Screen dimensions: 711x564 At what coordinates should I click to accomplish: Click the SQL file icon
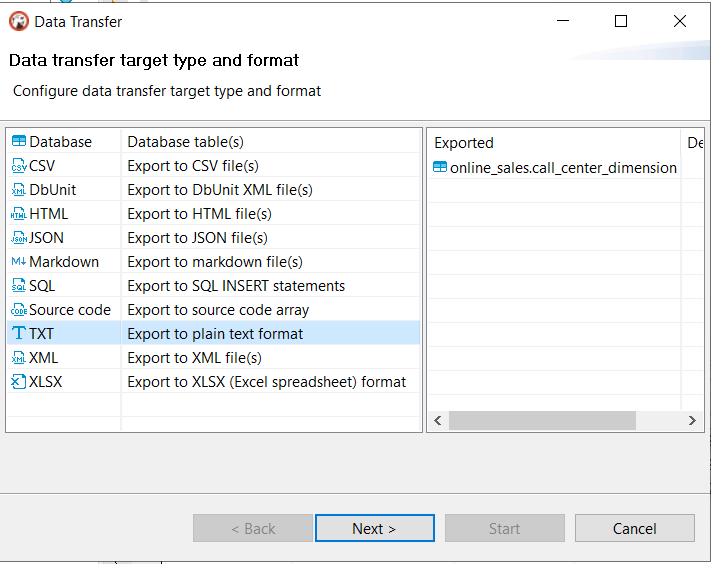pos(19,286)
